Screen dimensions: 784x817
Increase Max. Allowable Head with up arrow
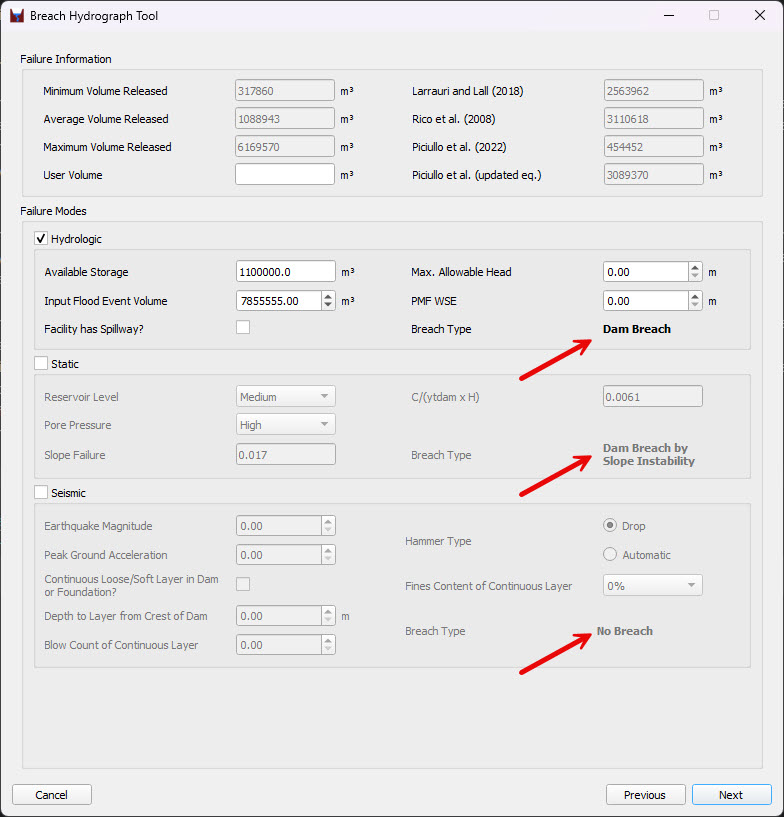[x=695, y=267]
